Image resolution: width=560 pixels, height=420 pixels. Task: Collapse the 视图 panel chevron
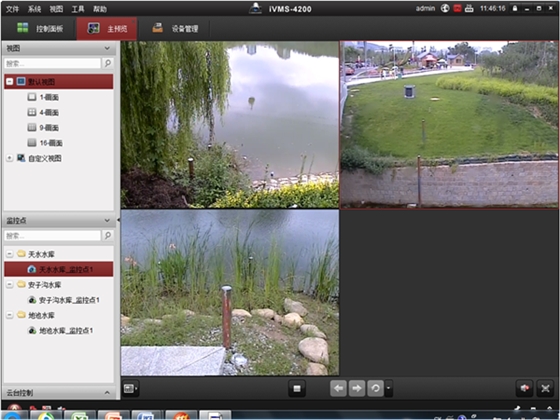click(x=107, y=48)
